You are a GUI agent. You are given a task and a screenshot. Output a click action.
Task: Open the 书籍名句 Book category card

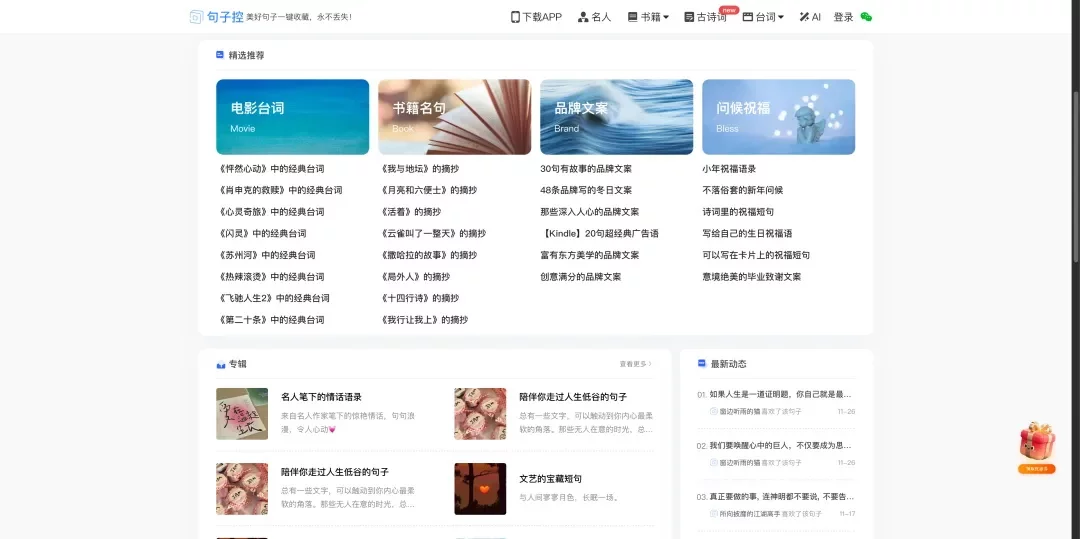tap(455, 117)
